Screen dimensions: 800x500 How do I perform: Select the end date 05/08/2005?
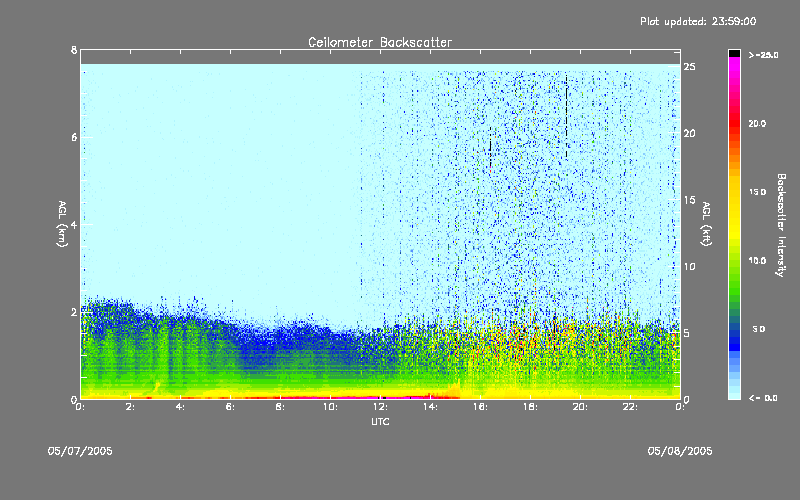coord(680,451)
